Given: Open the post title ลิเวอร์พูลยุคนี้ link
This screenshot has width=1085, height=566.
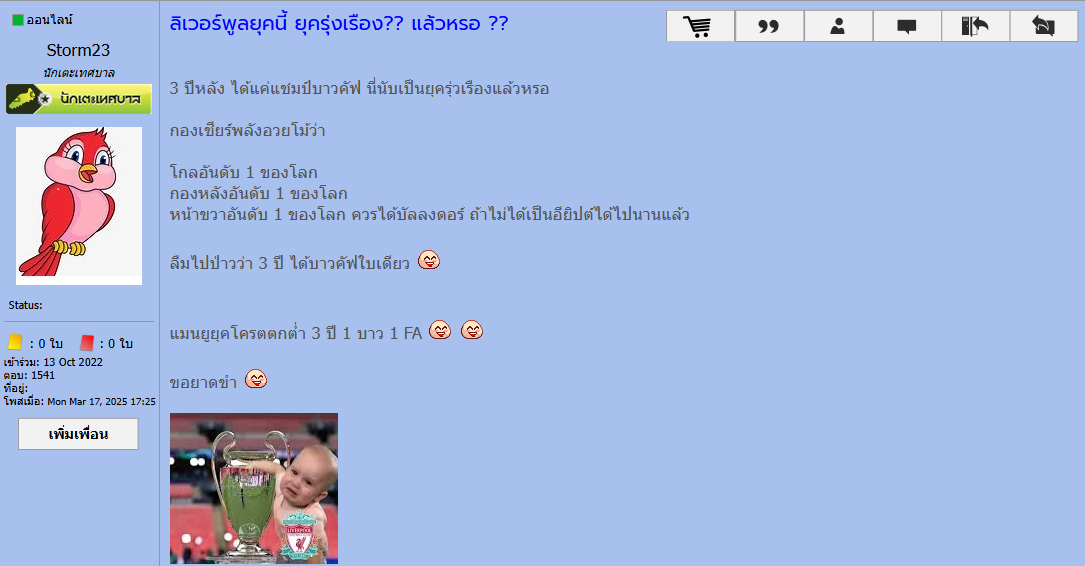Looking at the screenshot, I should click(x=339, y=24).
